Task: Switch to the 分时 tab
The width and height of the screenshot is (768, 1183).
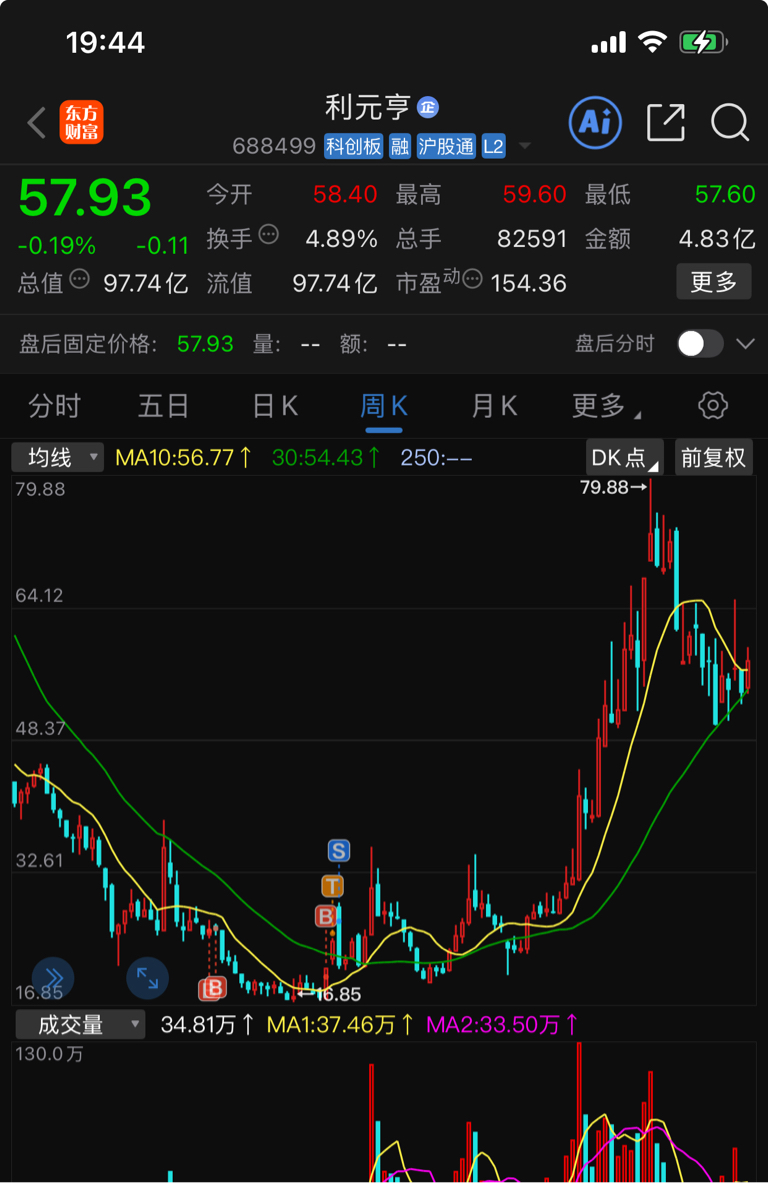Action: tap(54, 406)
